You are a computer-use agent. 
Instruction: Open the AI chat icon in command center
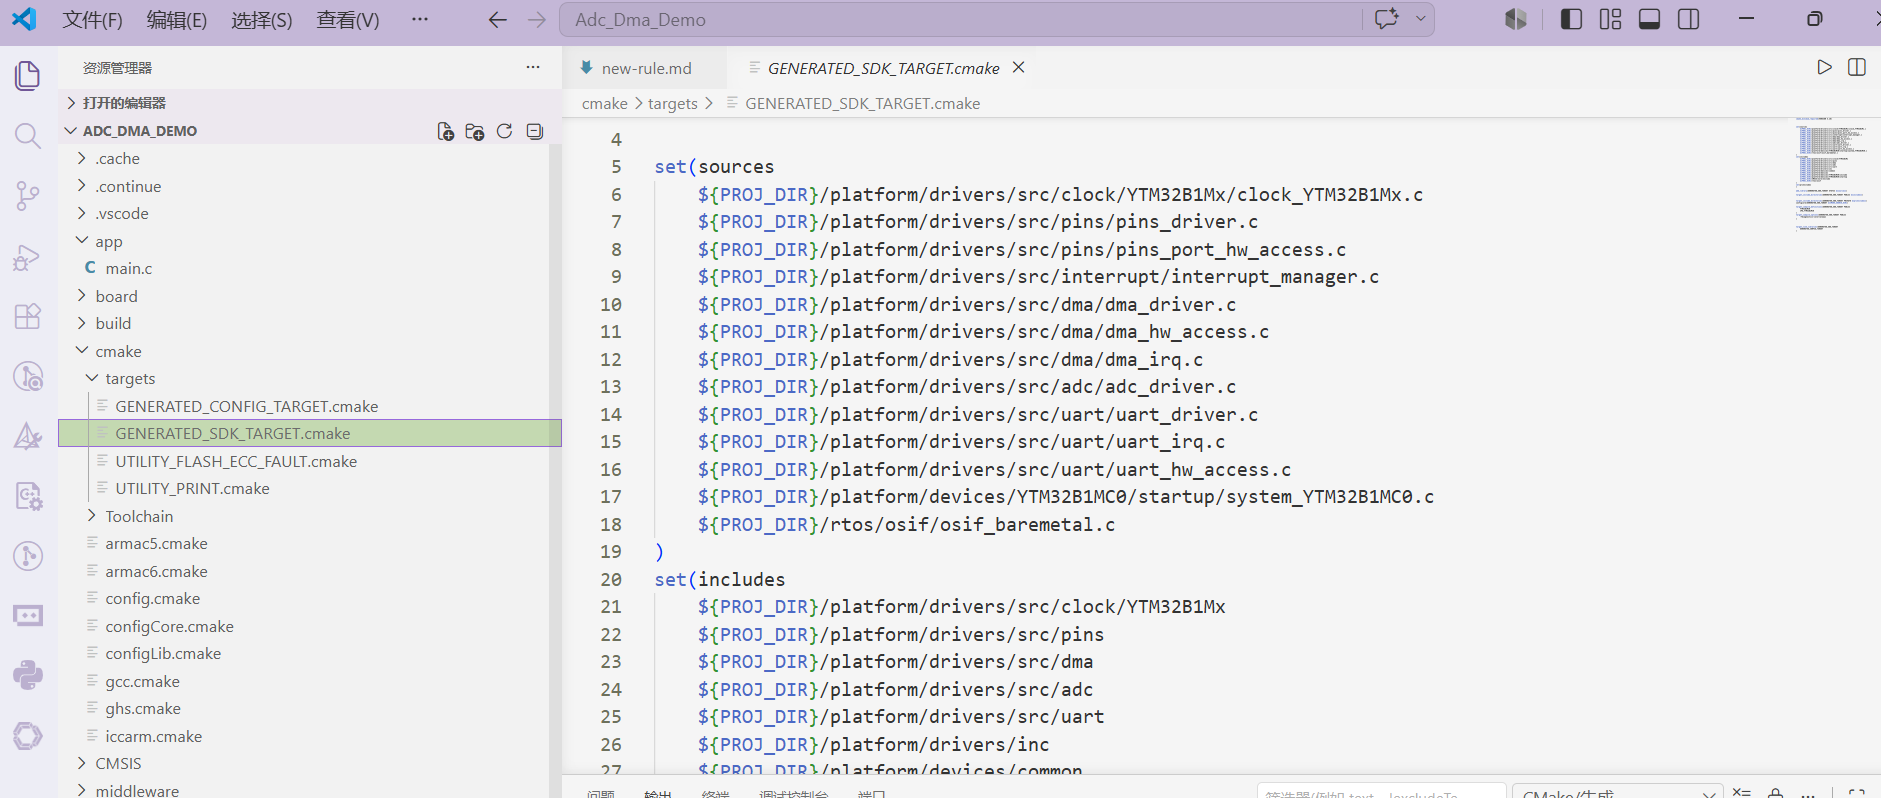pos(1387,19)
